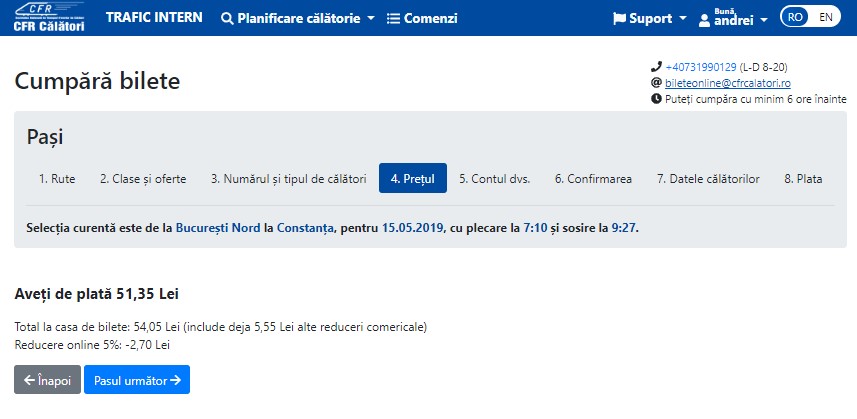857x419 pixels.
Task: Click the list icon beside Comenzi
Action: [393, 18]
